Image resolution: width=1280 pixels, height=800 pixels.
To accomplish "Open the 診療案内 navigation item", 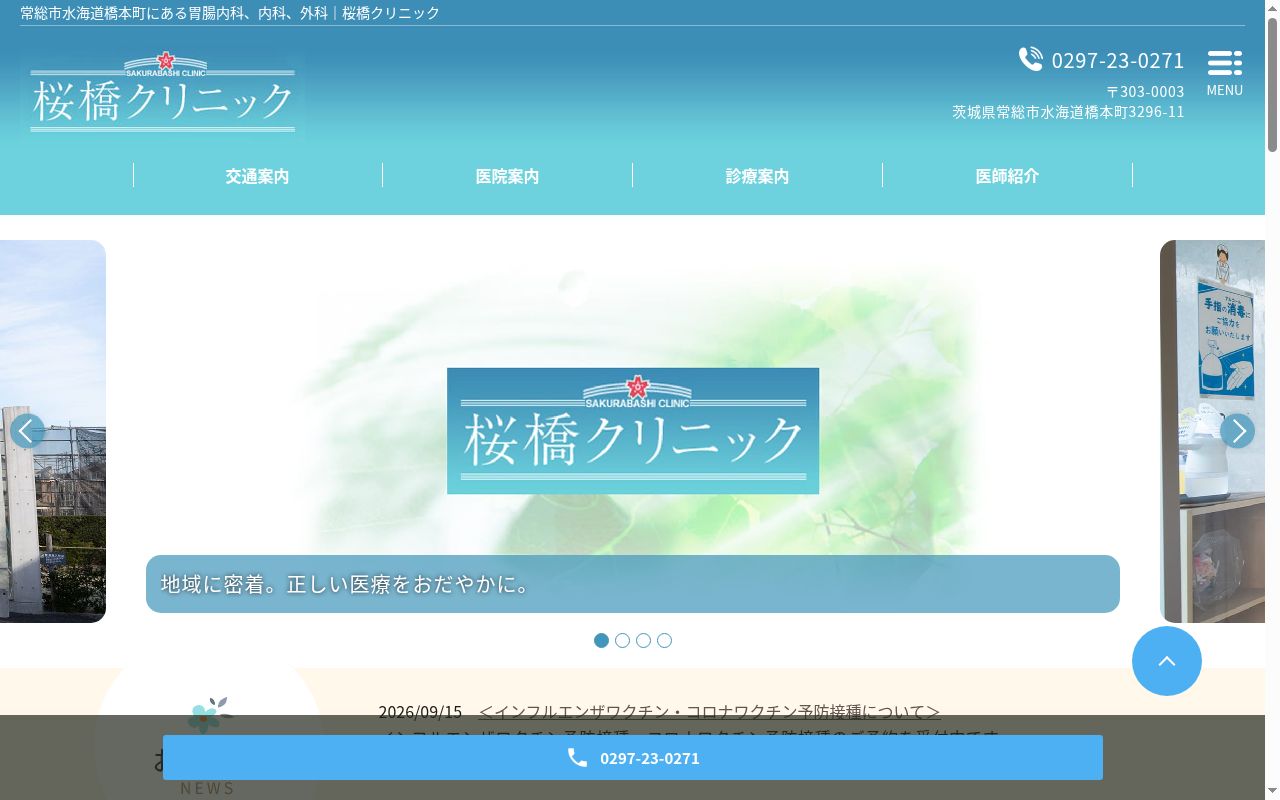I will point(757,176).
